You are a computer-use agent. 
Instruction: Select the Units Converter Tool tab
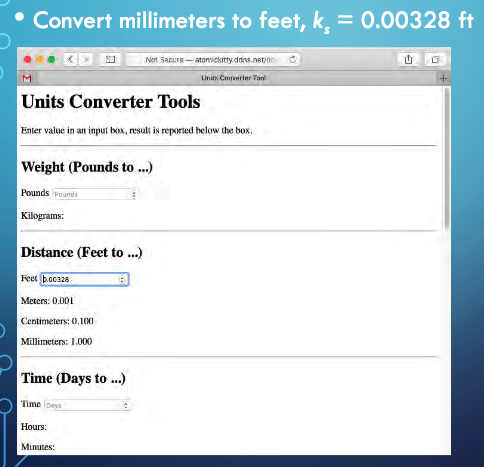233,78
